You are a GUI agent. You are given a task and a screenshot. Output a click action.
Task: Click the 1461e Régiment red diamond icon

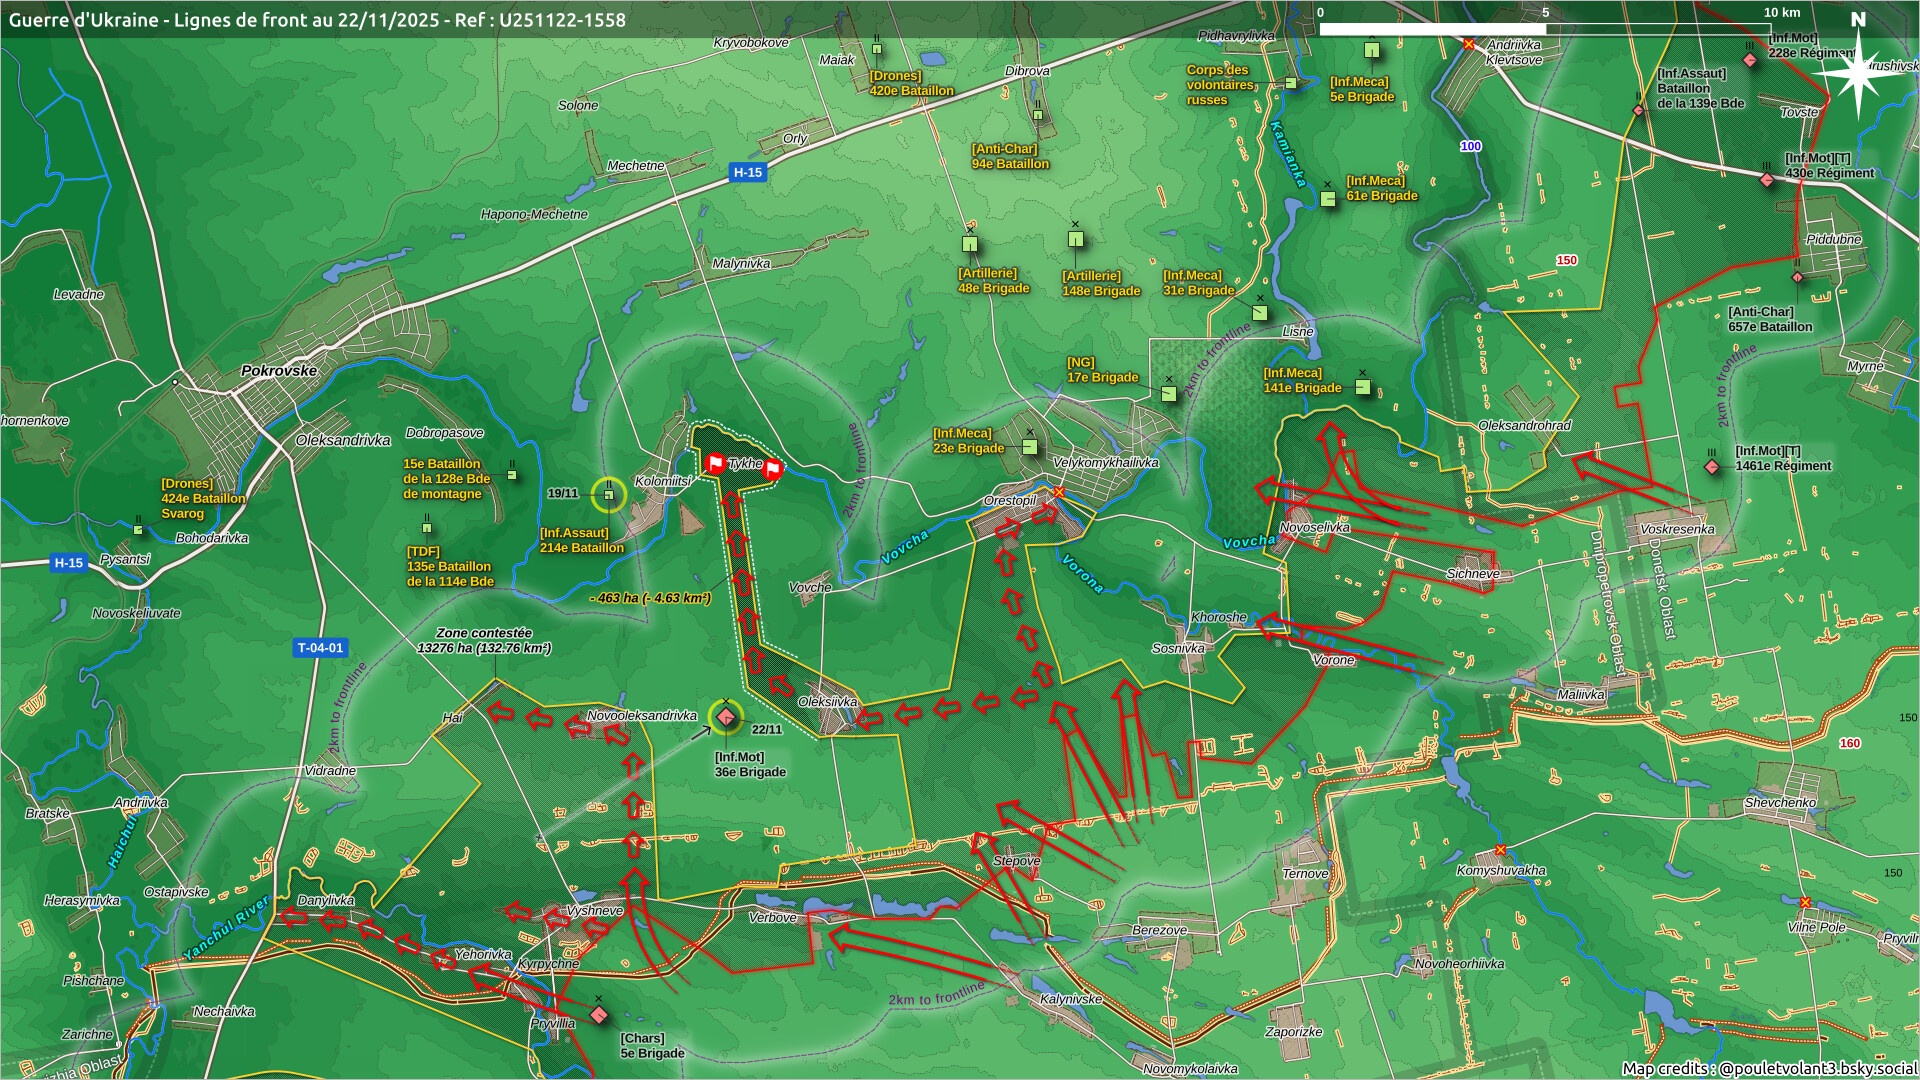point(1712,467)
